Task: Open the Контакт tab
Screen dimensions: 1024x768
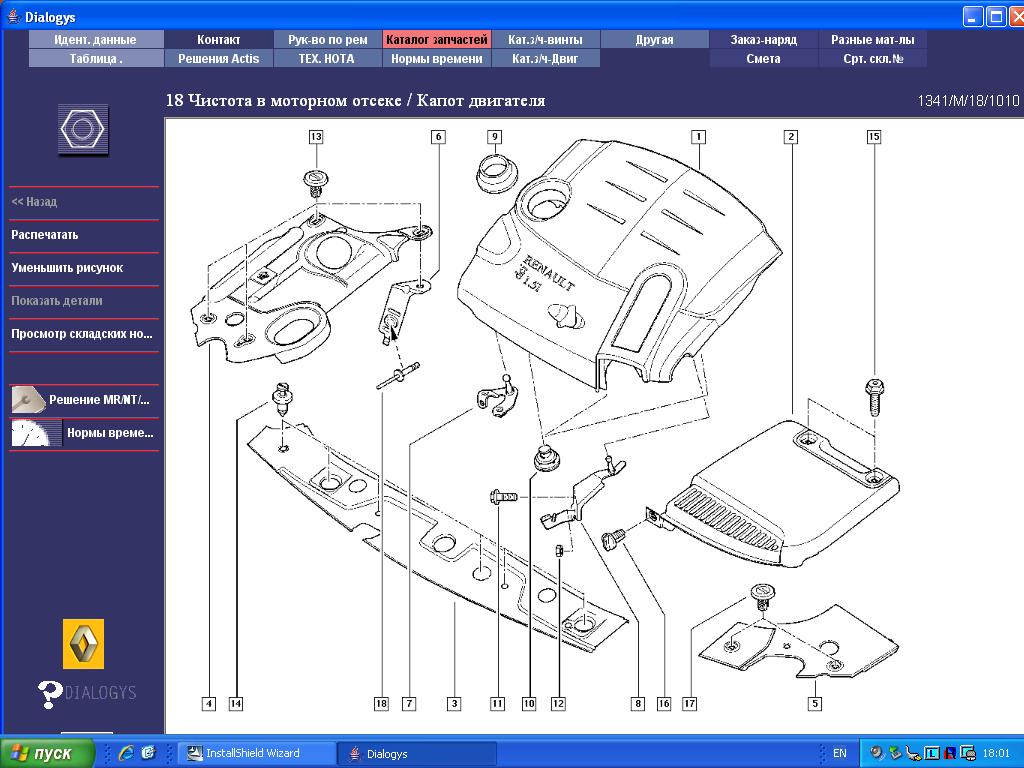Action: coord(218,39)
